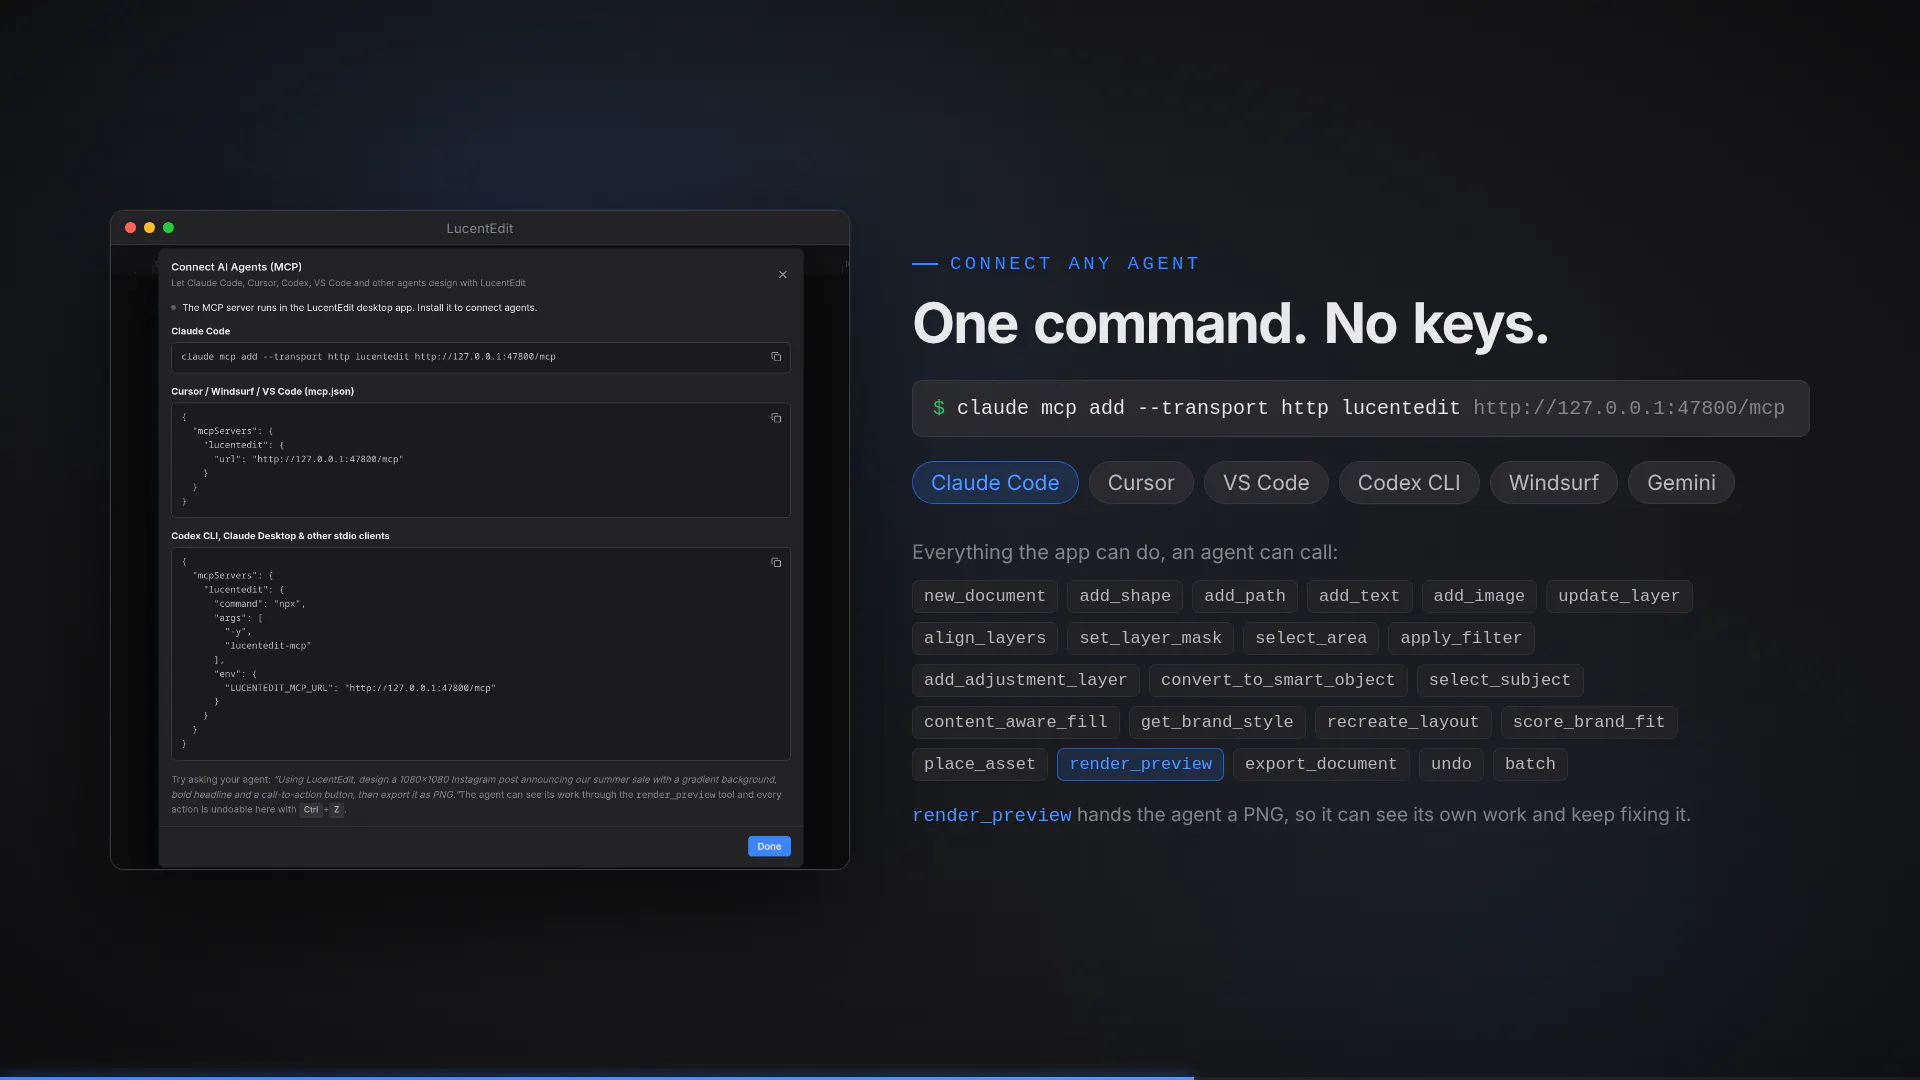Screen dimensions: 1920x1080
Task: Choose the Codex CLI tab
Action: tap(1409, 483)
